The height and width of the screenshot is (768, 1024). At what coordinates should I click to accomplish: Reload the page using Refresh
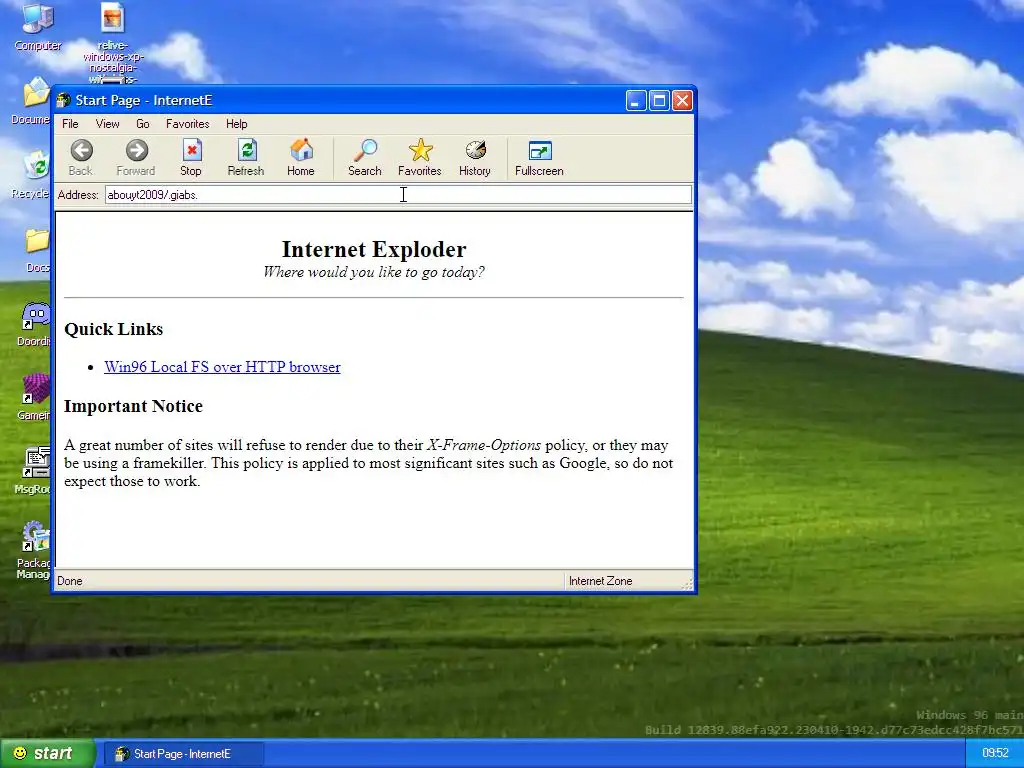pyautogui.click(x=246, y=157)
